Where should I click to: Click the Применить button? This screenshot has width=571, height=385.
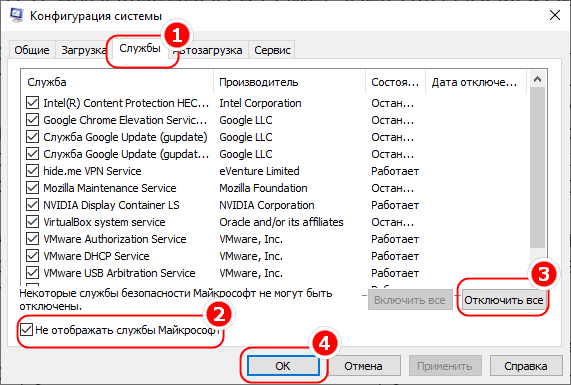coord(445,366)
